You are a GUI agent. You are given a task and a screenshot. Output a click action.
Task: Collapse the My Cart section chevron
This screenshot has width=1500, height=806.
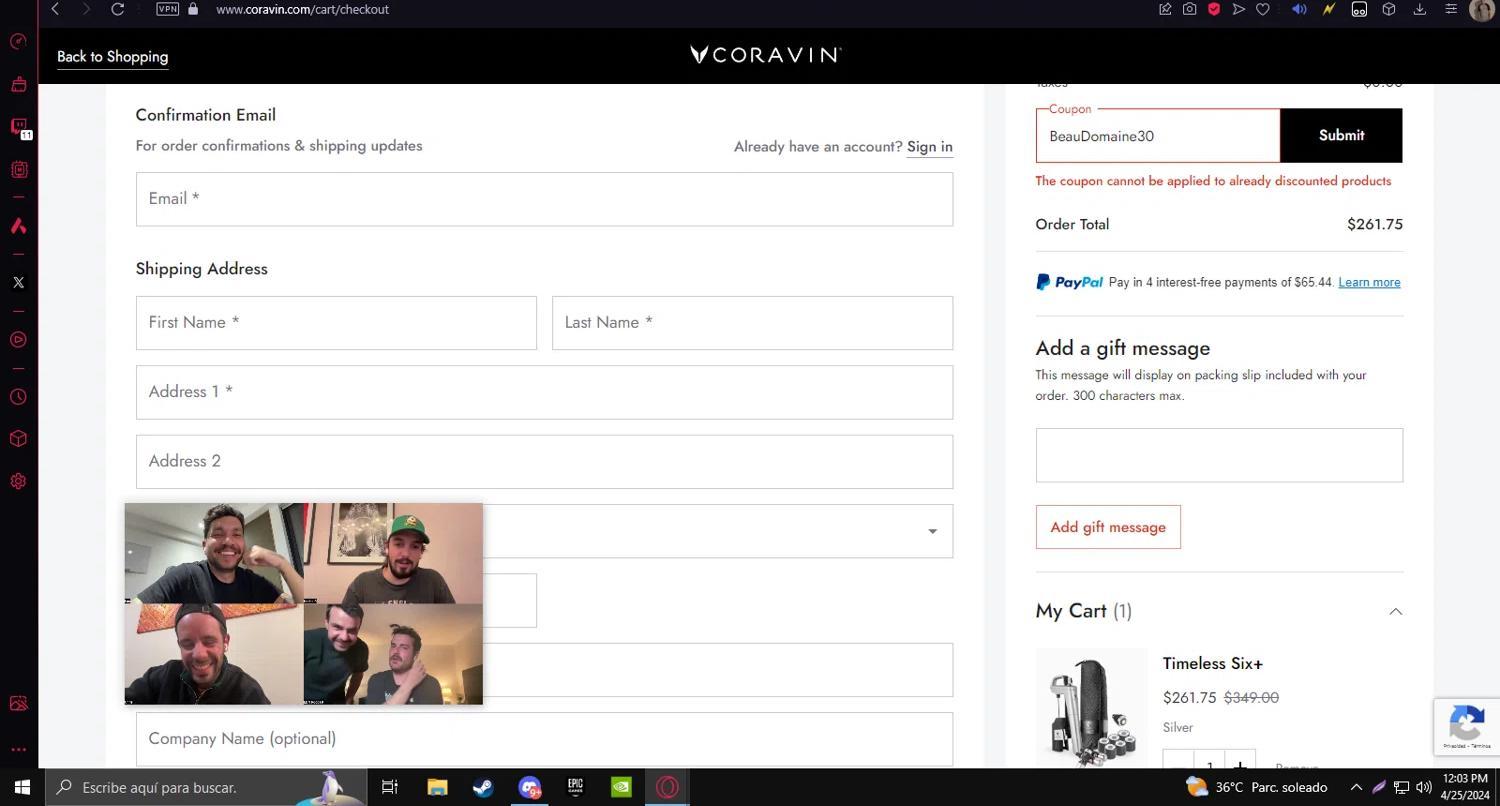pos(1395,611)
